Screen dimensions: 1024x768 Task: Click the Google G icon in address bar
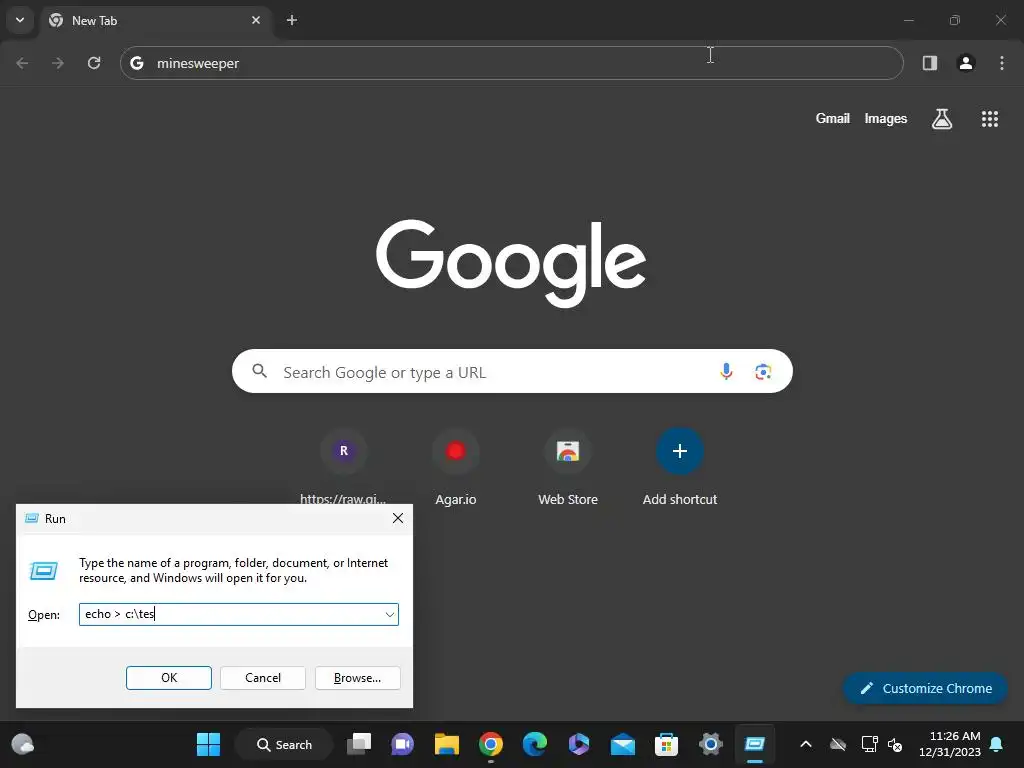tap(136, 63)
